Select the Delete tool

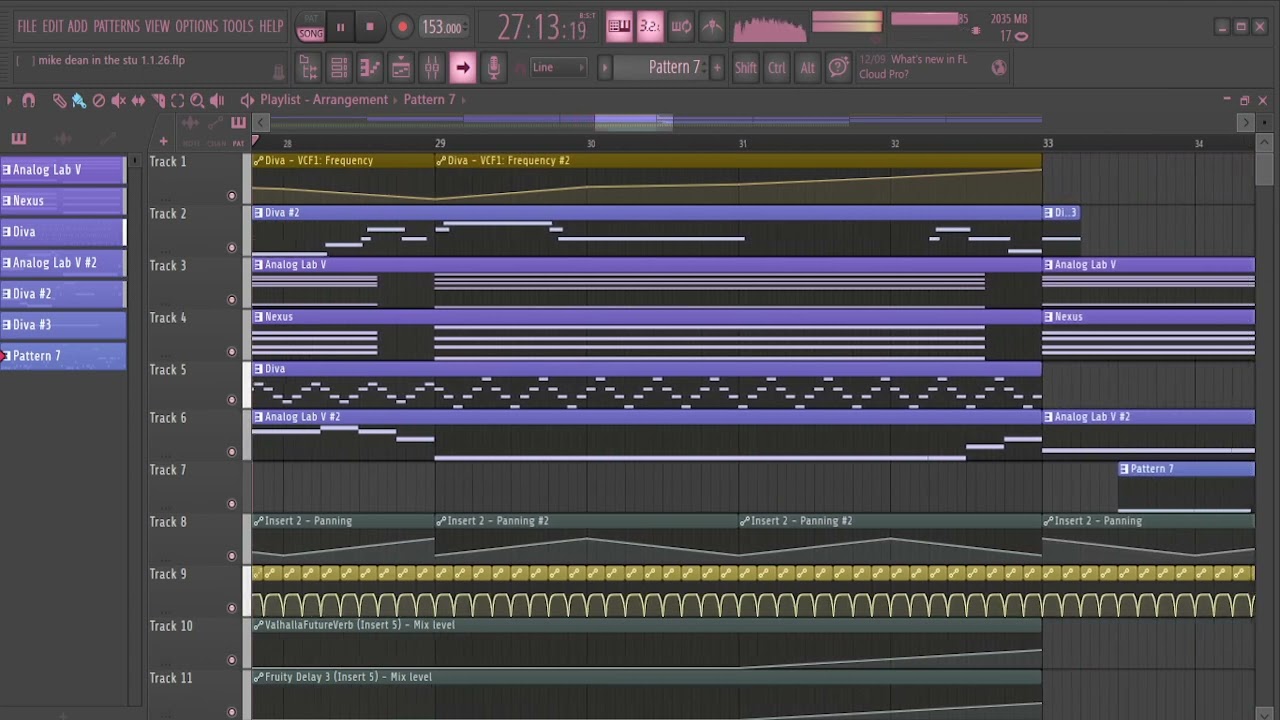(99, 100)
